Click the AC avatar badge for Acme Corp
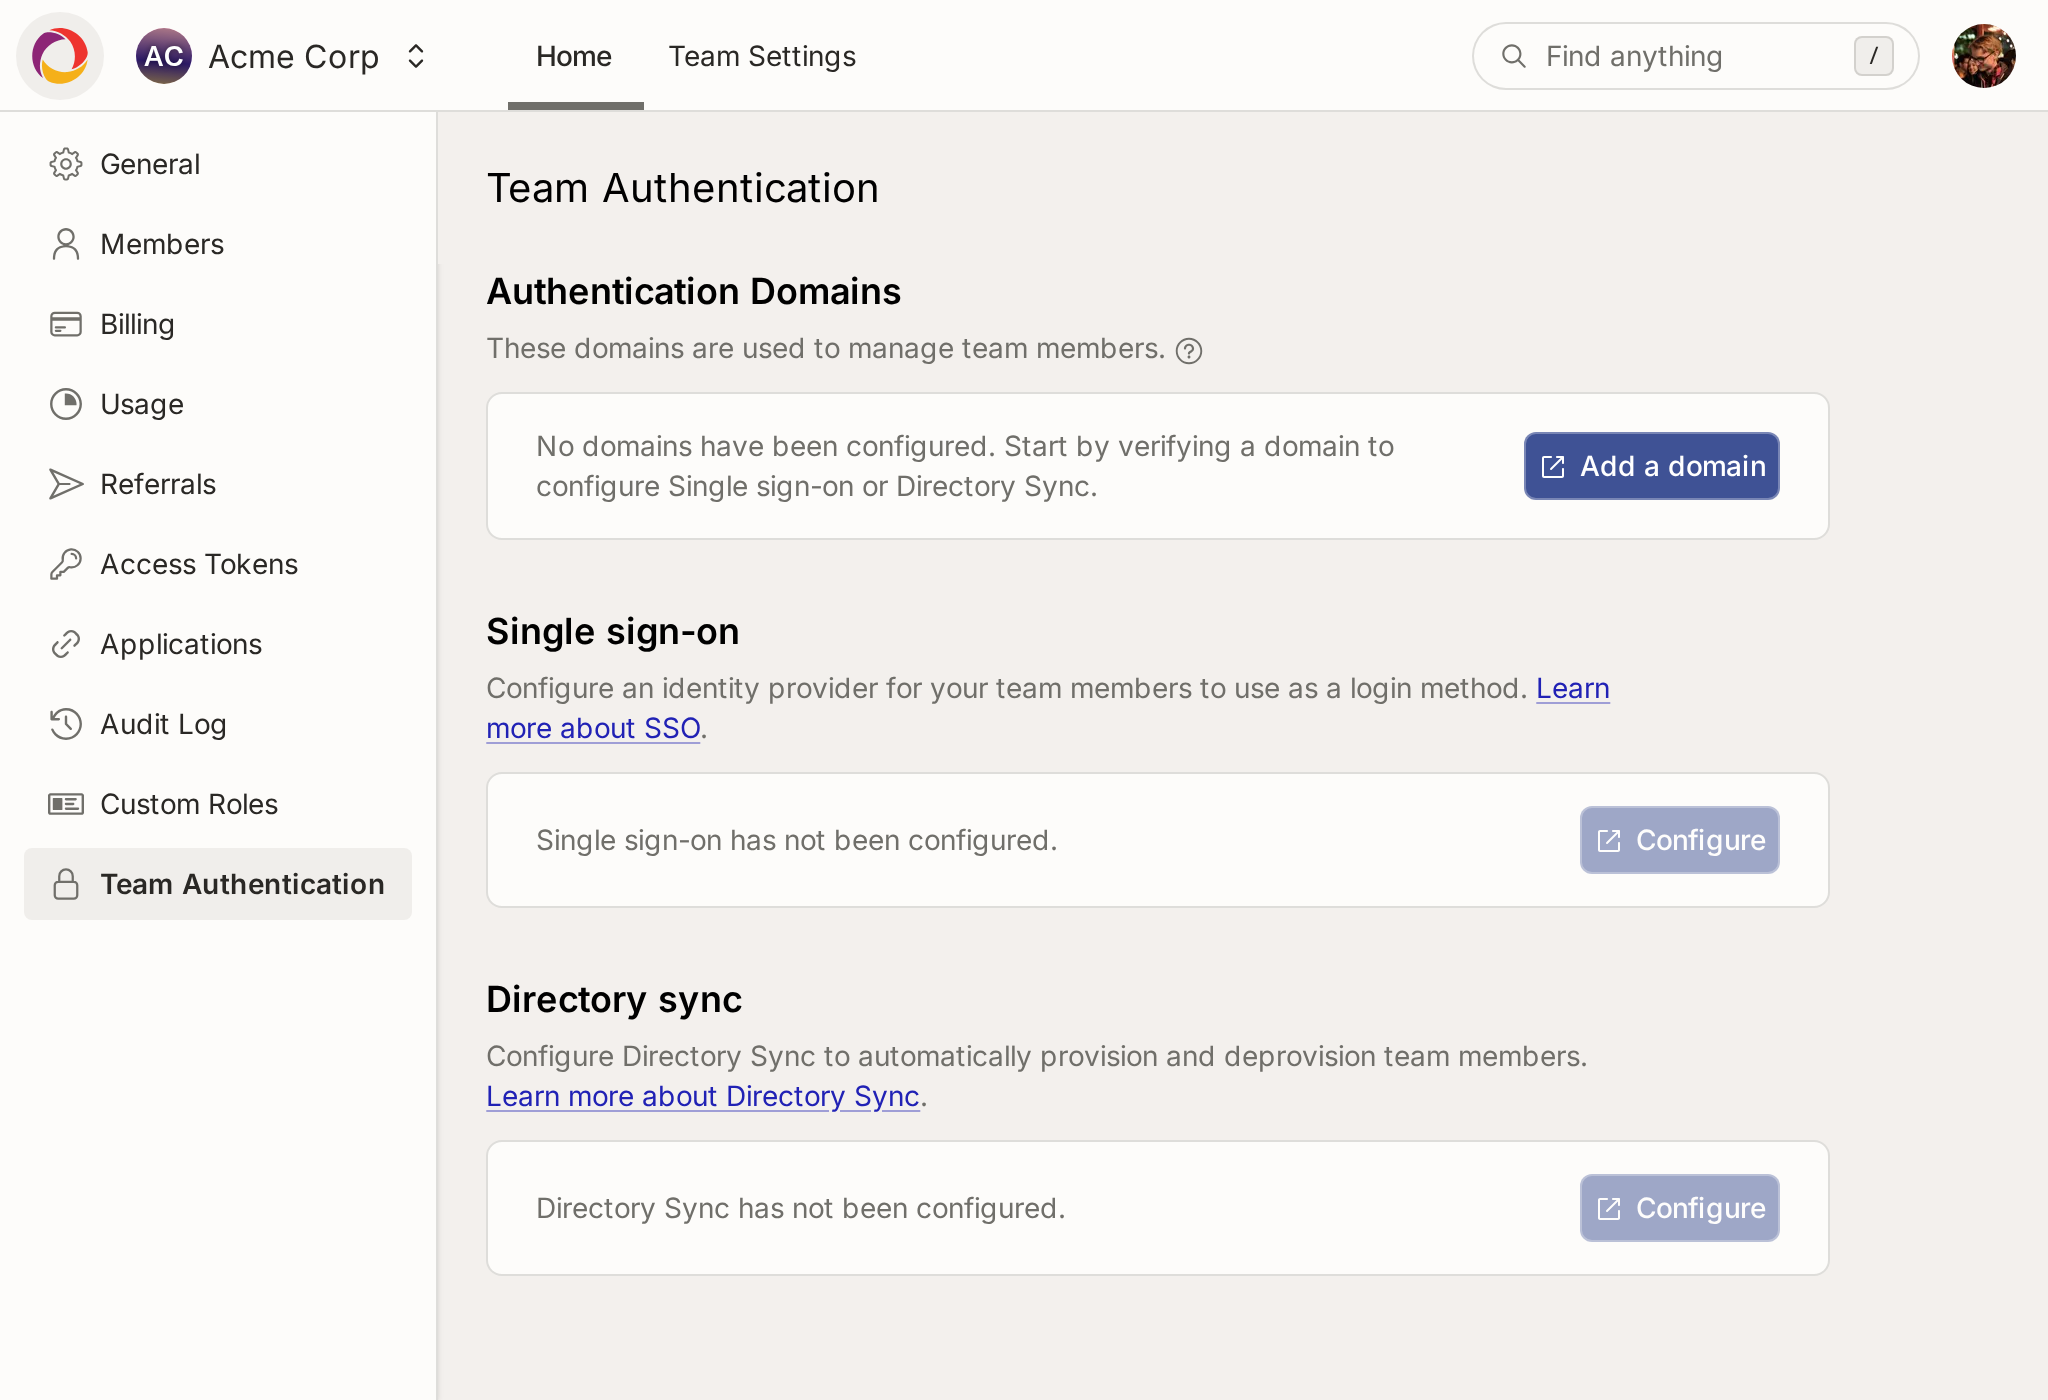 [x=163, y=56]
